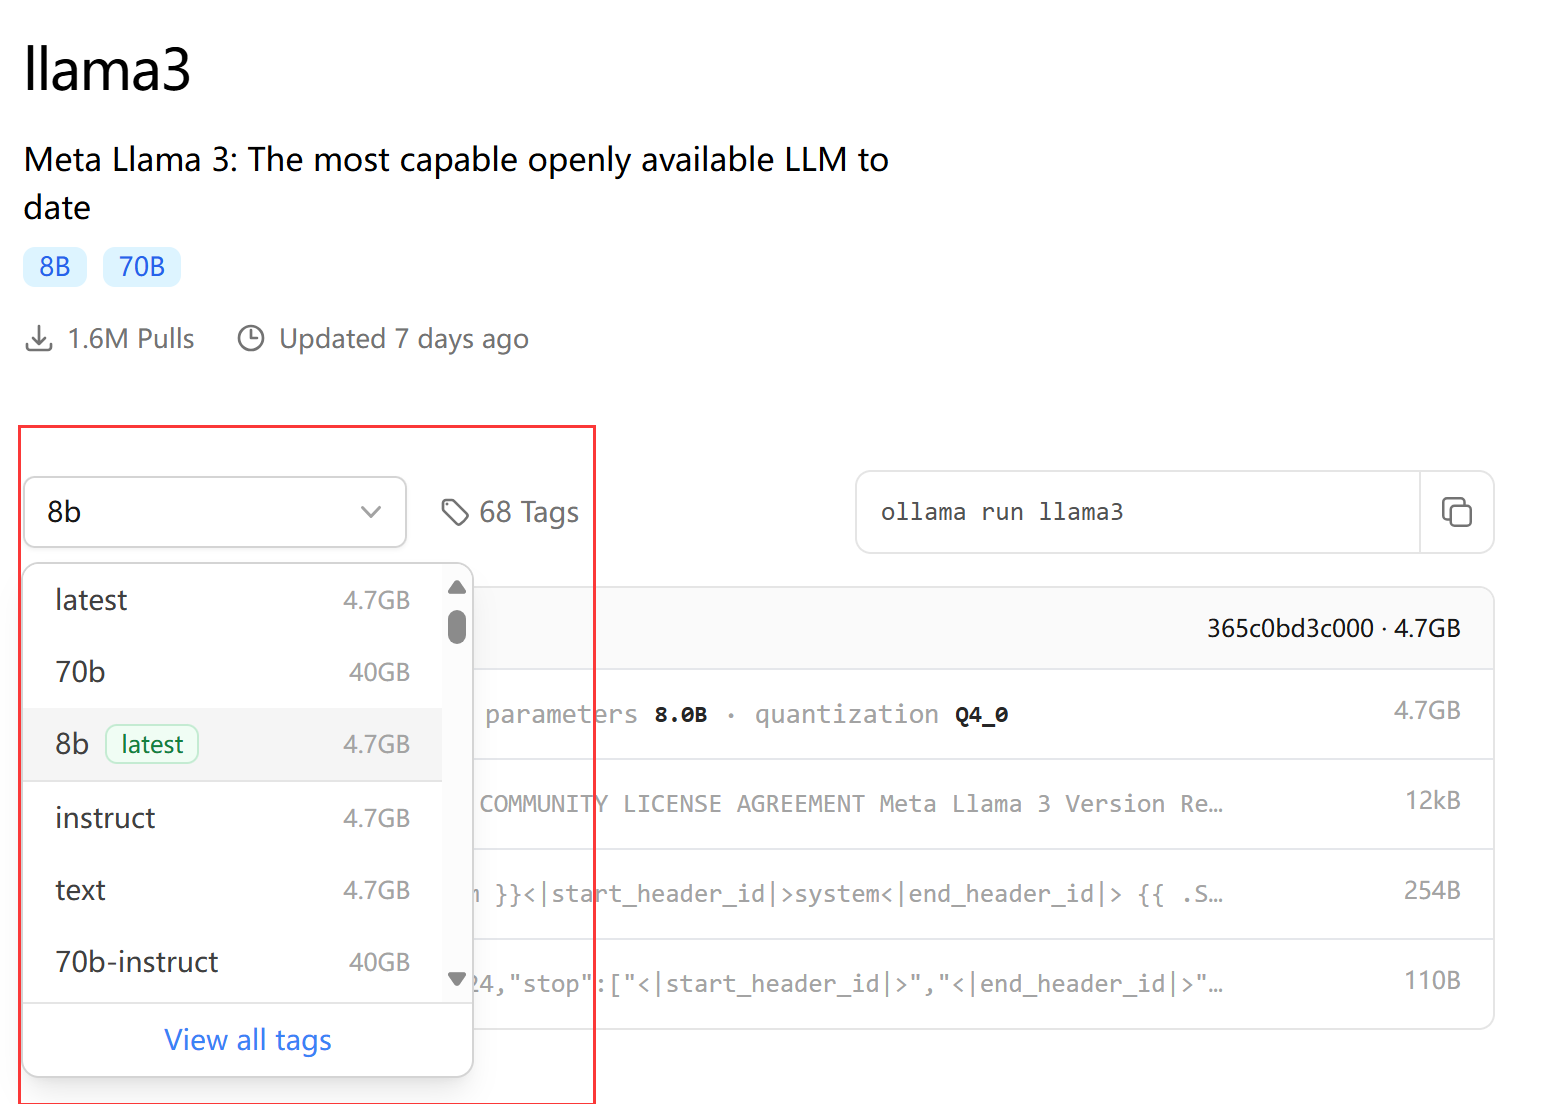Open the View all tags link
This screenshot has width=1558, height=1104.
(x=248, y=1040)
